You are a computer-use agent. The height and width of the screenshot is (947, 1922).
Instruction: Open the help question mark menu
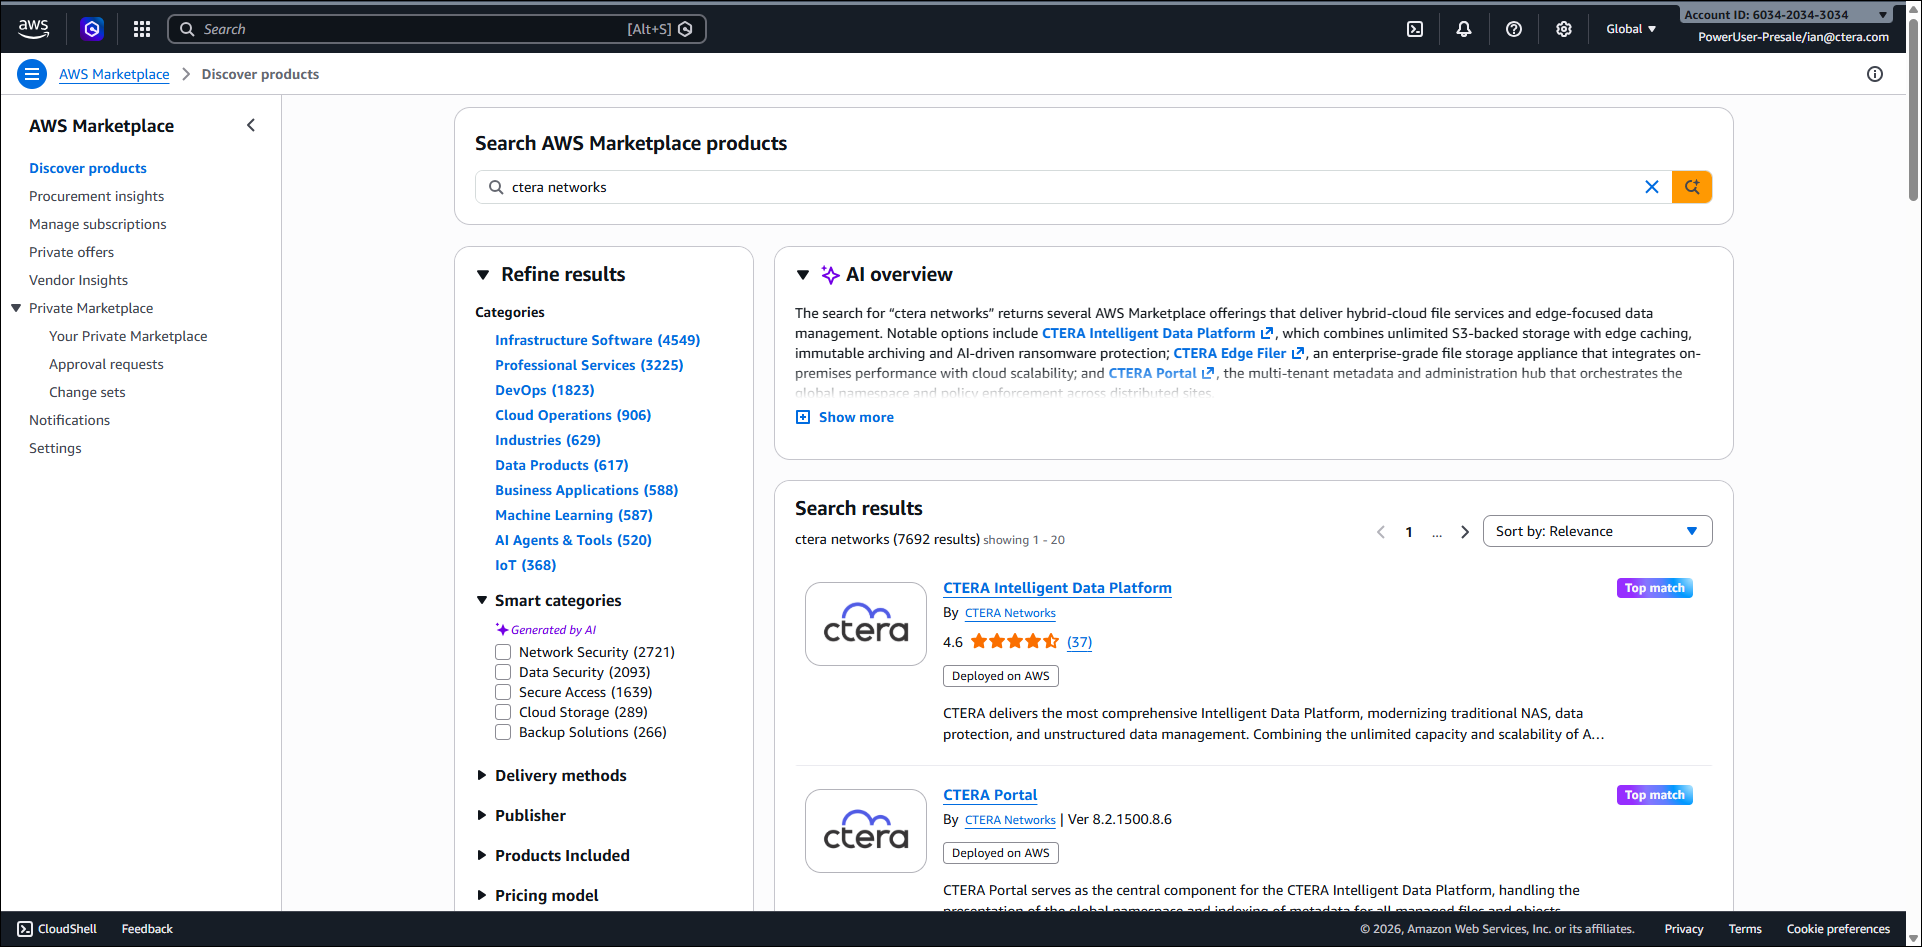(1514, 29)
